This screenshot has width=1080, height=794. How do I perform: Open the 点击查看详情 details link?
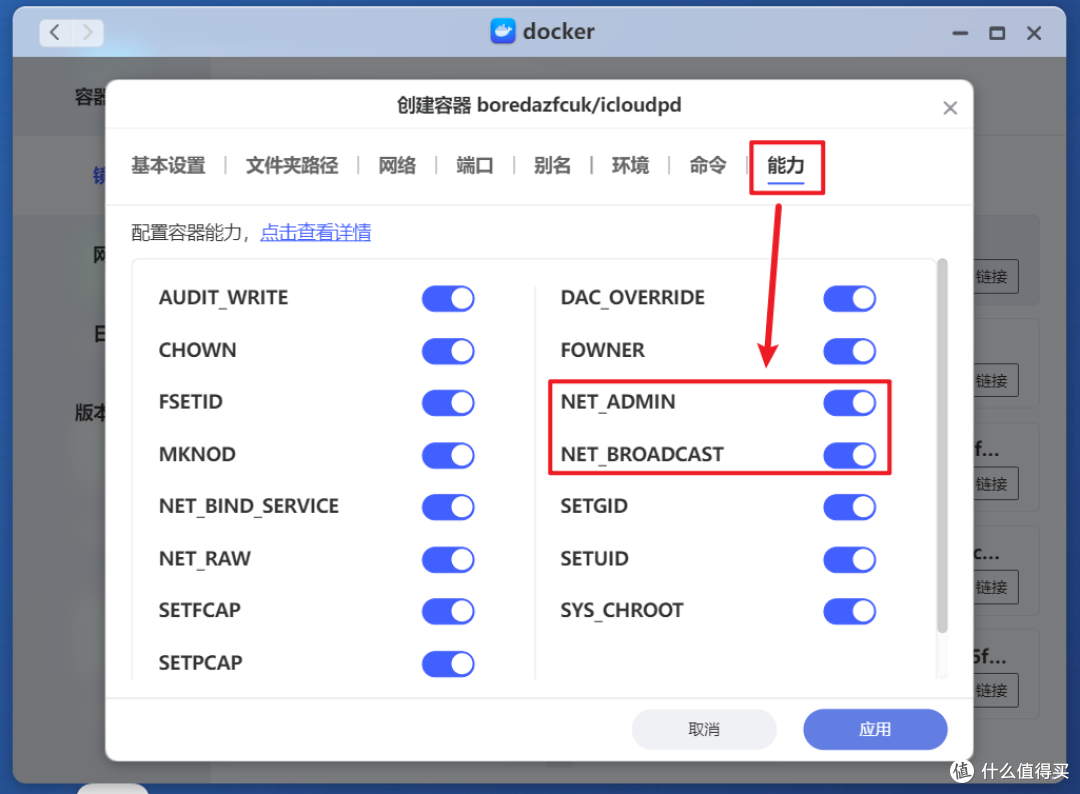coord(316,232)
